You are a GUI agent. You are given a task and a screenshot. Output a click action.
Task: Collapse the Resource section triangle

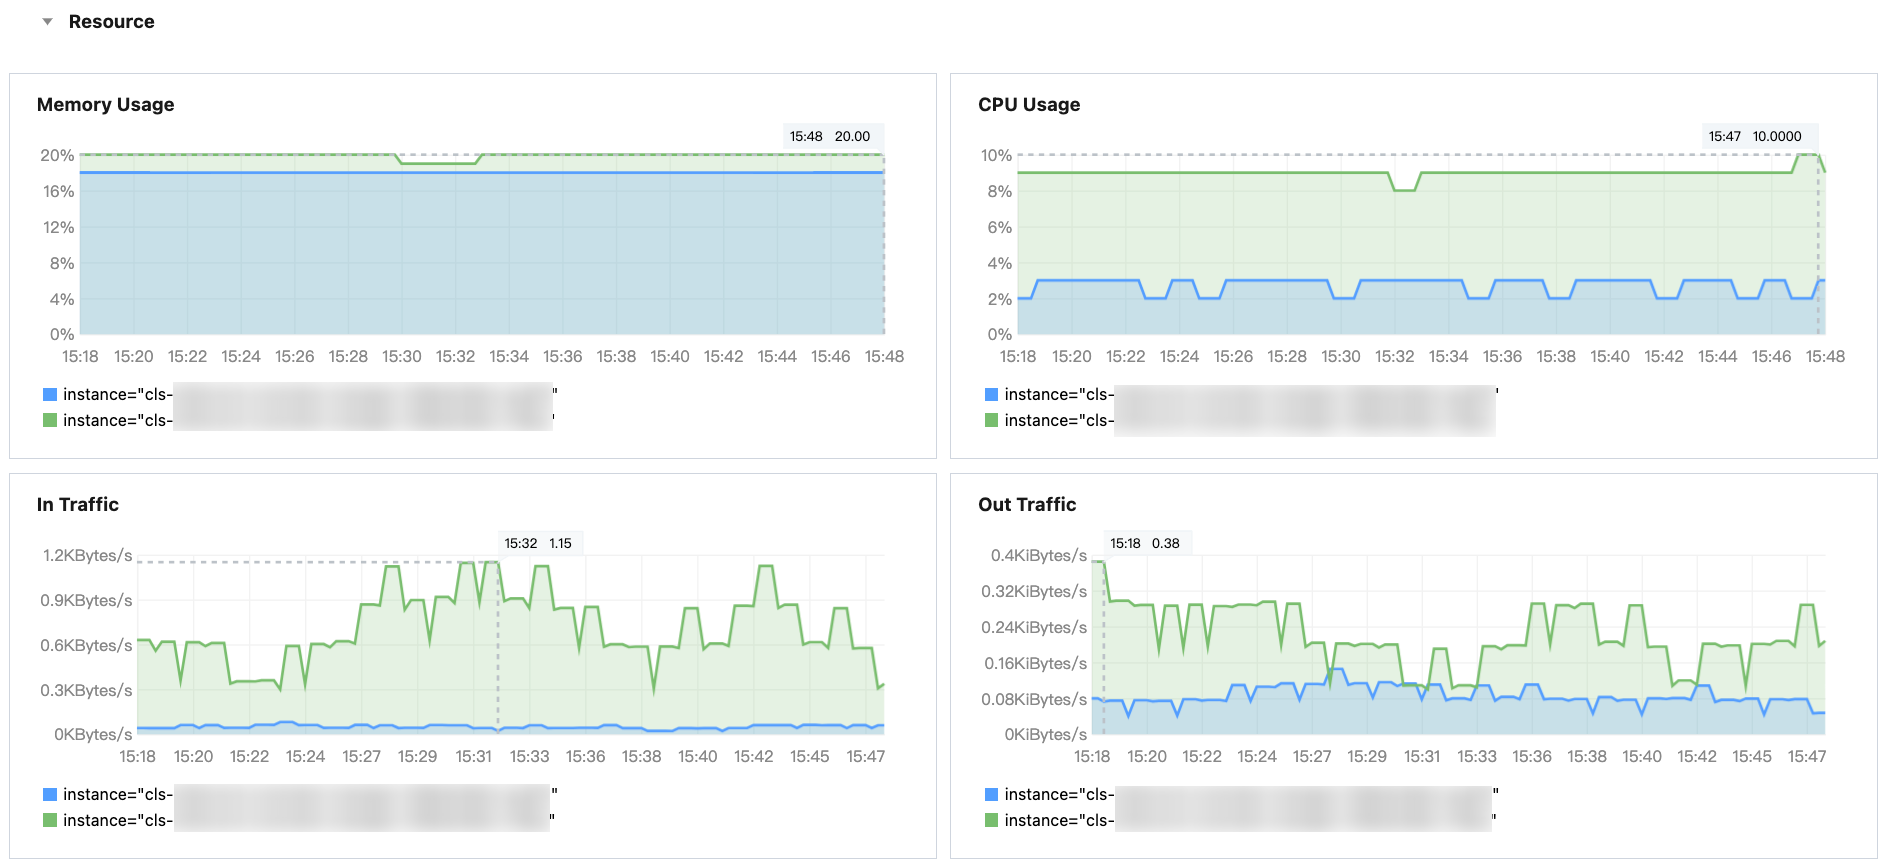[47, 22]
